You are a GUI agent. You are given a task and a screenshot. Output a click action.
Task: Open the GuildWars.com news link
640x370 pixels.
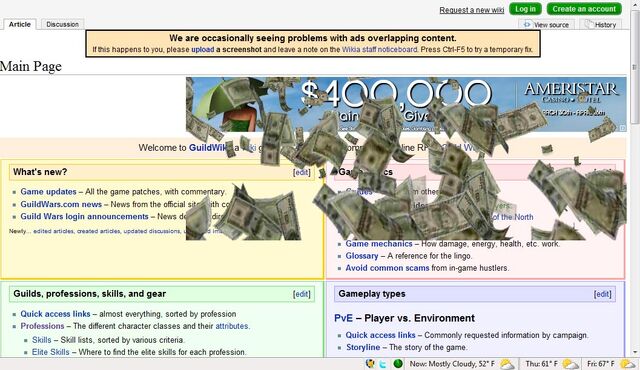61,204
